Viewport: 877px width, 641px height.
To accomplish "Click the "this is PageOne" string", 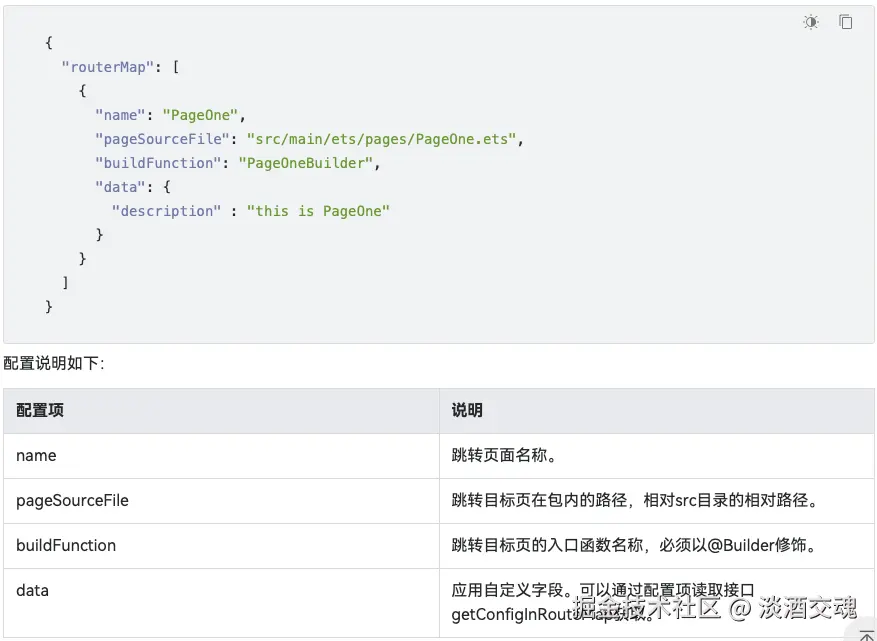I will [x=318, y=211].
